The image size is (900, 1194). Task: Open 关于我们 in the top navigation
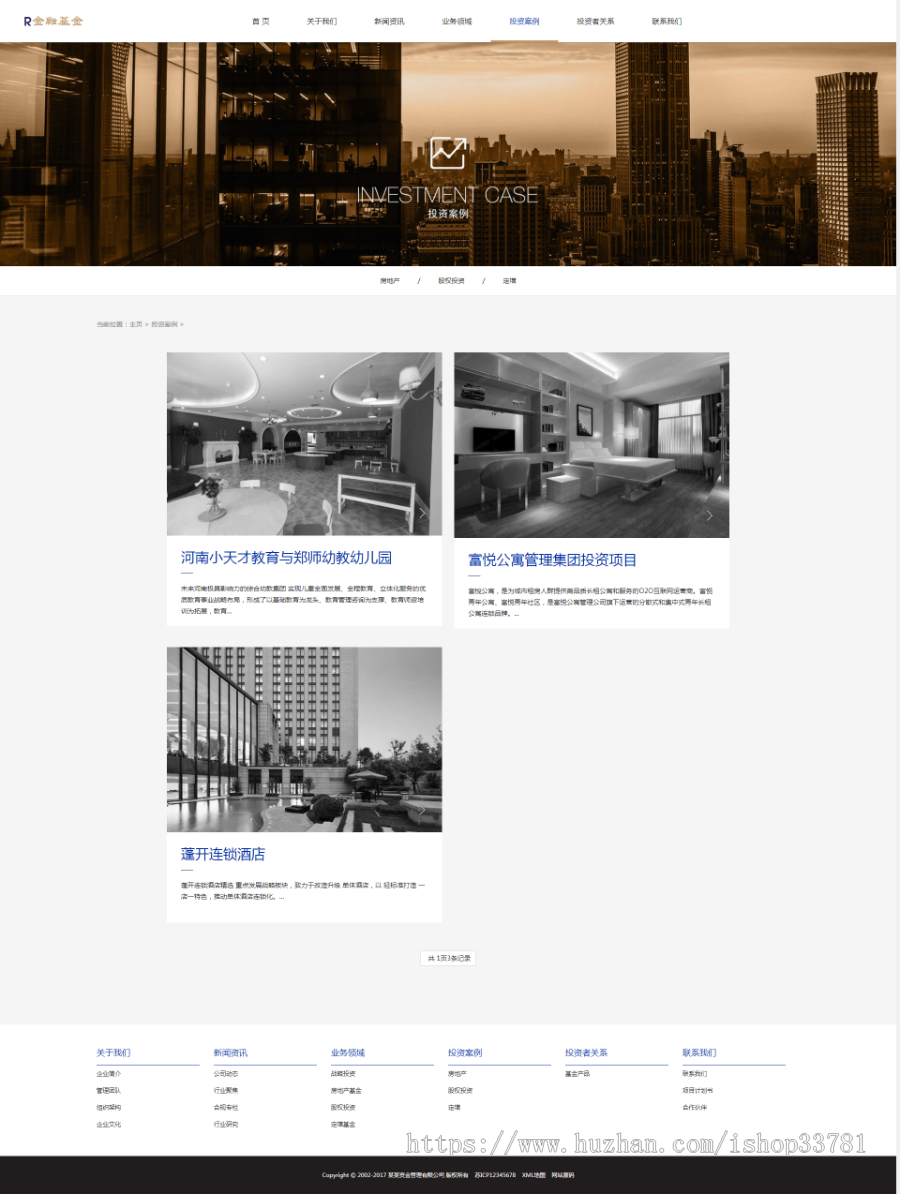pyautogui.click(x=321, y=21)
